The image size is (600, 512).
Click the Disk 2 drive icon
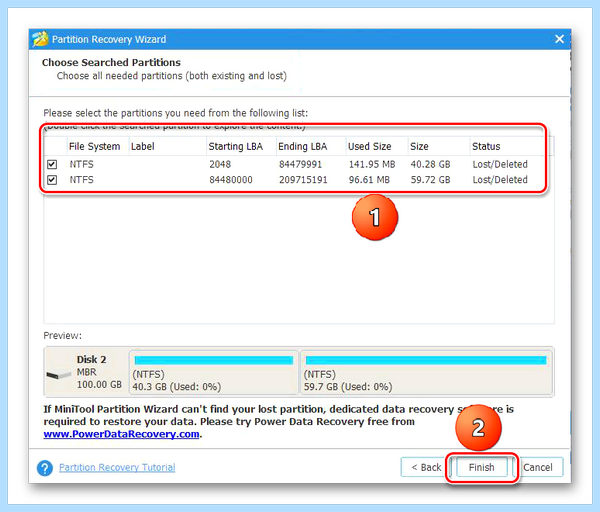pos(59,375)
